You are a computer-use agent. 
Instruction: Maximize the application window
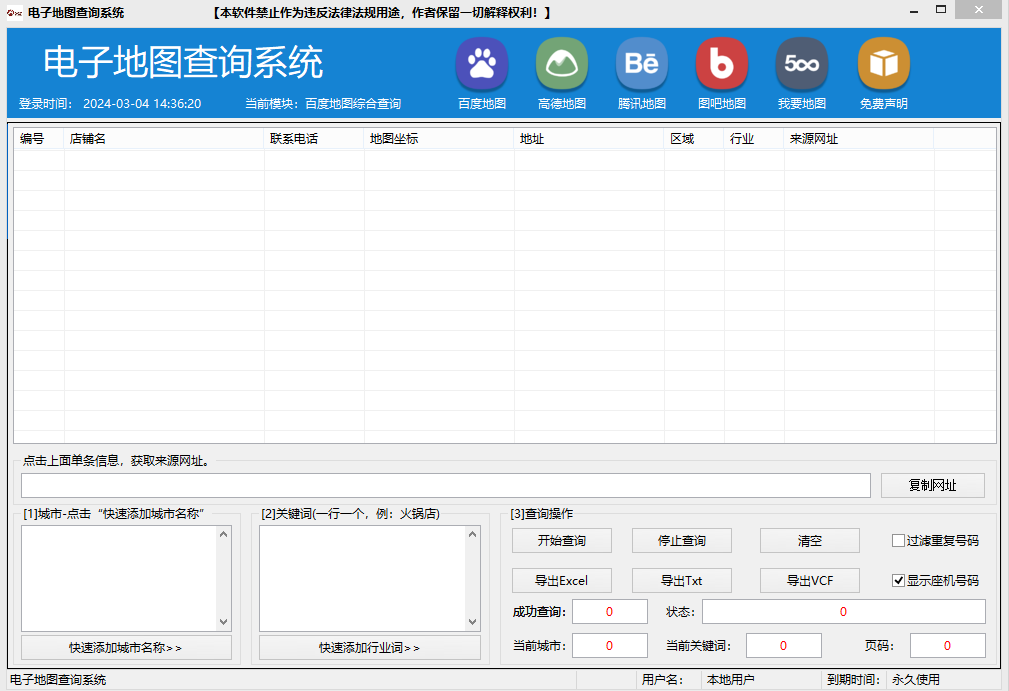pos(941,10)
